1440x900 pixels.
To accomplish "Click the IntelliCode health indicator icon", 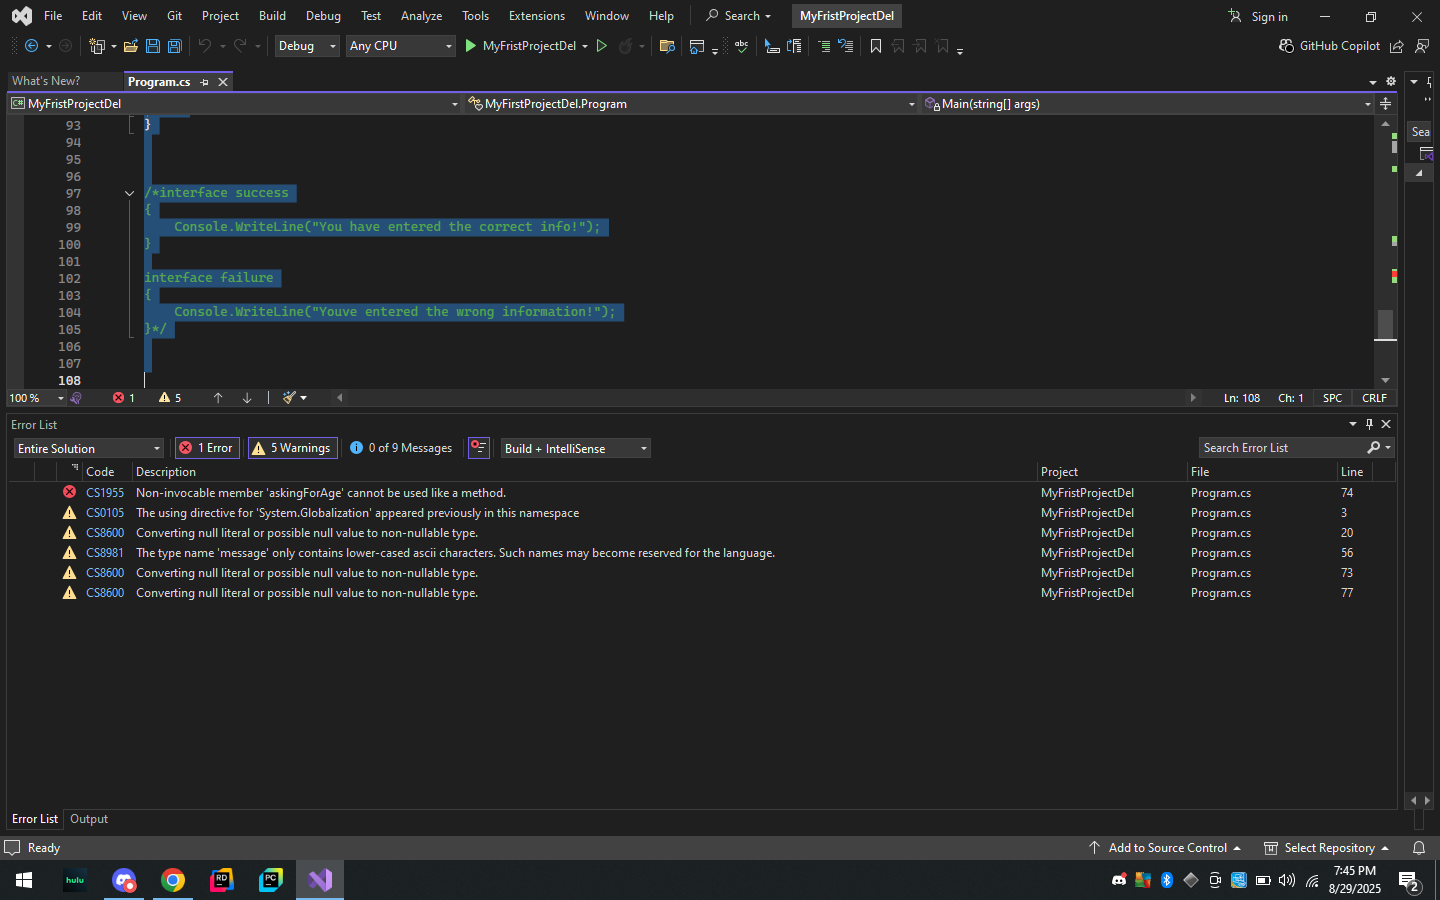I will pos(76,398).
